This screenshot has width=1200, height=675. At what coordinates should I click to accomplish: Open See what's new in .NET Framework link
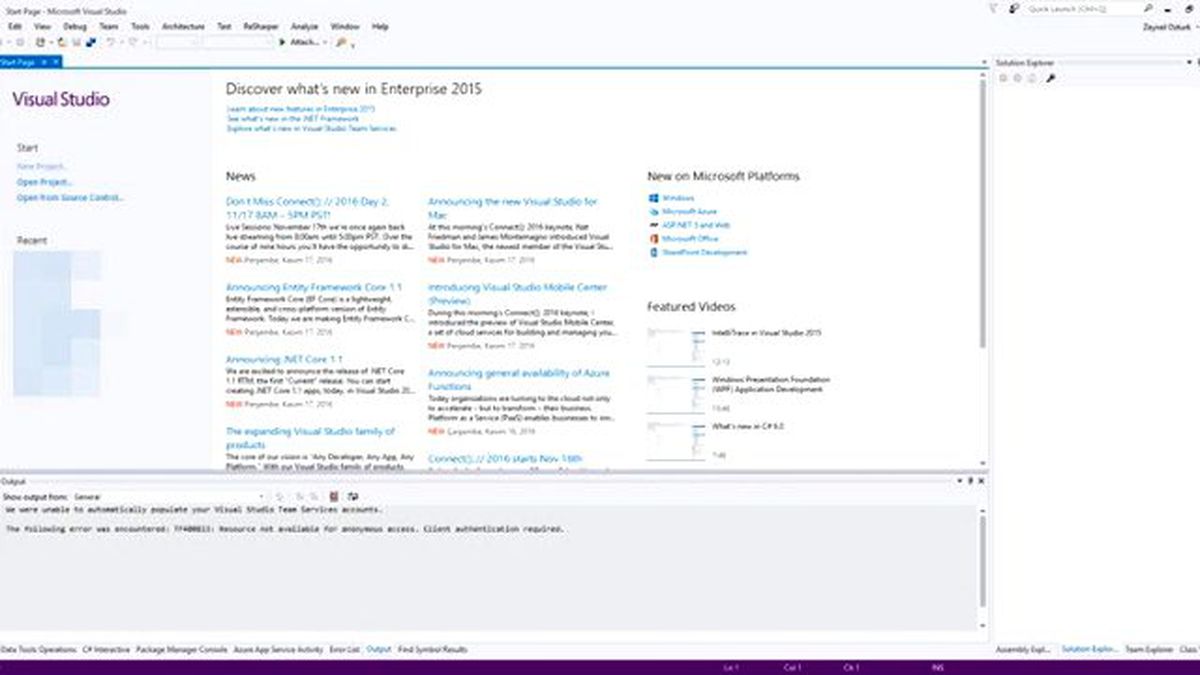coord(292,119)
